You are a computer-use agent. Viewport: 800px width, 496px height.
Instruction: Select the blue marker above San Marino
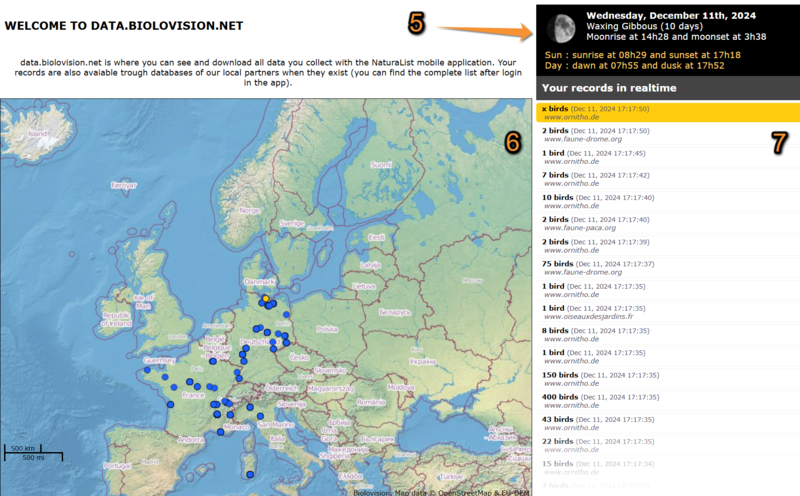click(x=261, y=415)
